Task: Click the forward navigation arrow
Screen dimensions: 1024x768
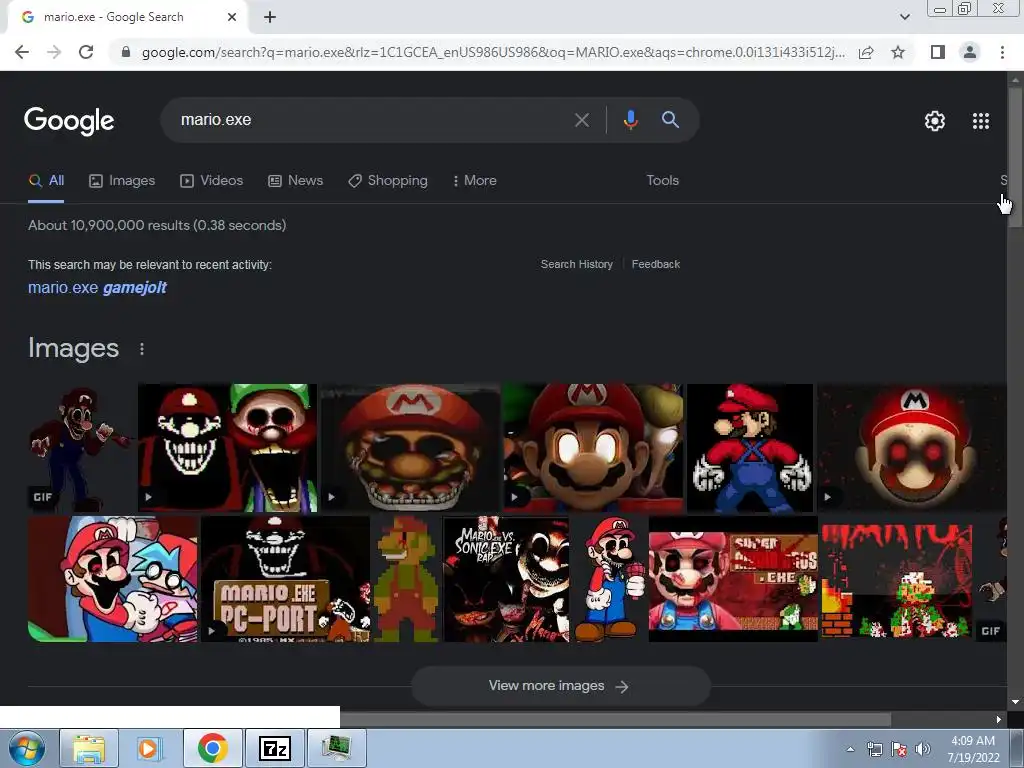Action: [54, 52]
